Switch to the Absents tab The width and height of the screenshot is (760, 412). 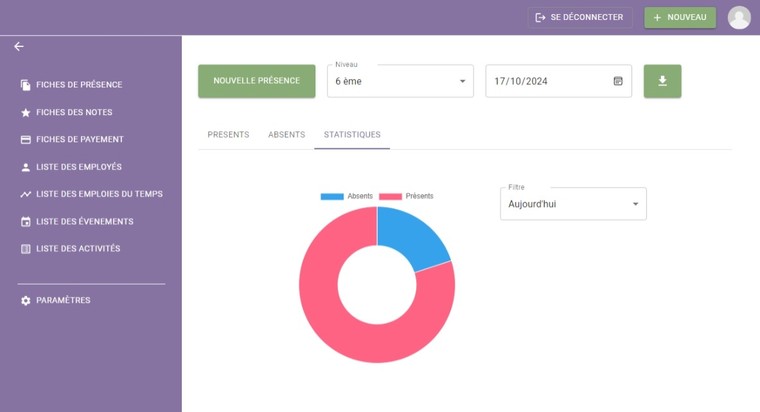tap(286, 135)
